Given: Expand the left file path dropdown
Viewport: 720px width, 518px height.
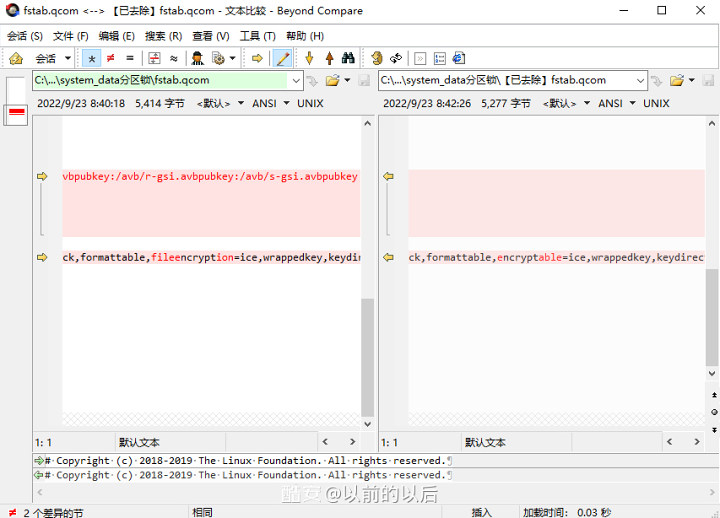Looking at the screenshot, I should point(296,80).
